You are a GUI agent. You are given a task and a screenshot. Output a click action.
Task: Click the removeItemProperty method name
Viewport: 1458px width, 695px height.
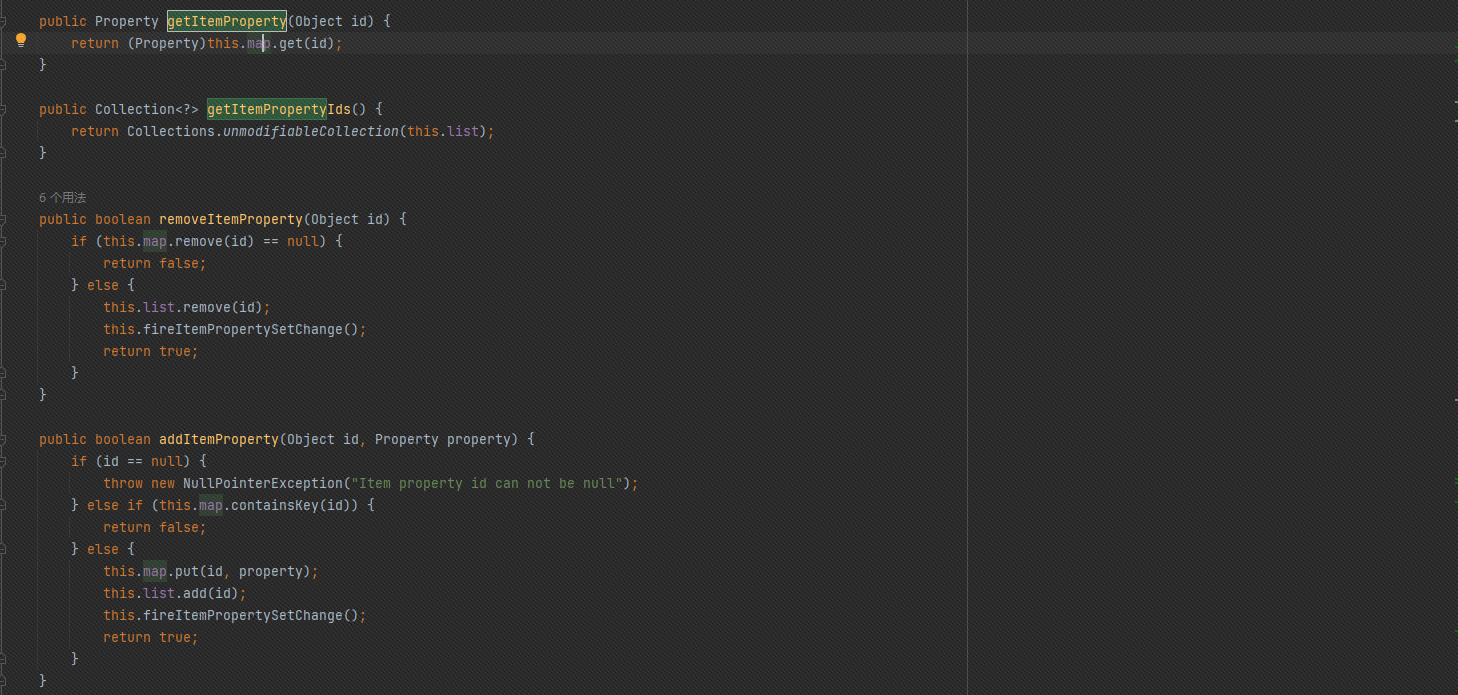point(231,219)
